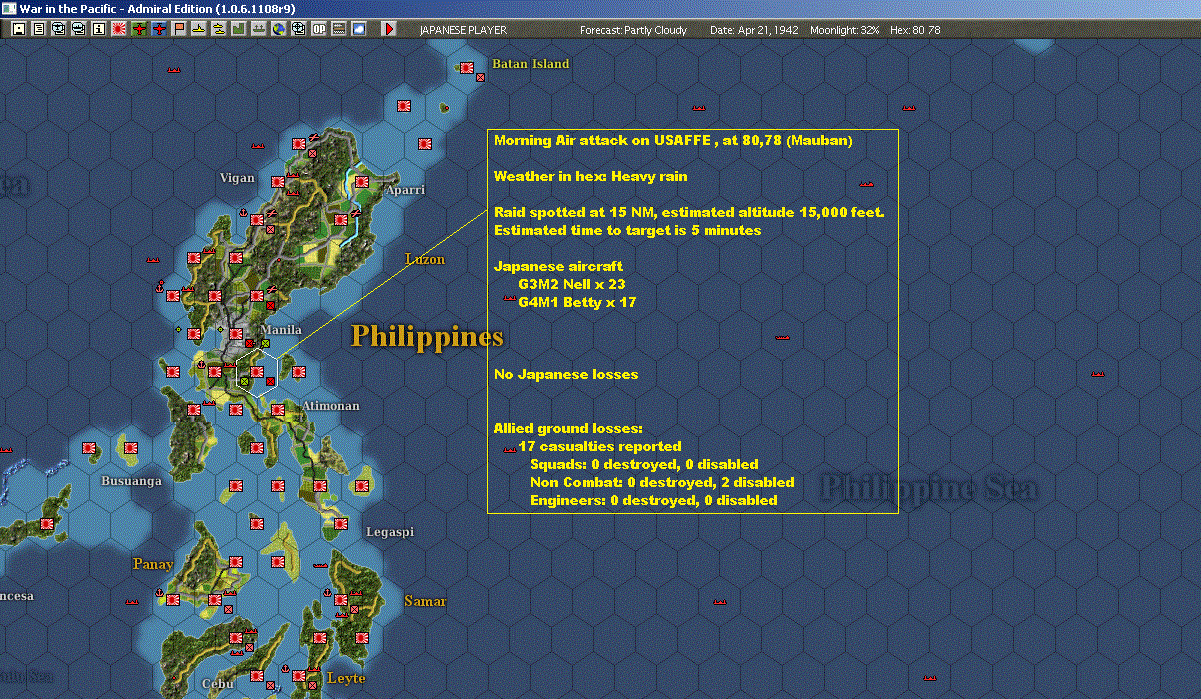Image resolution: width=1201 pixels, height=699 pixels.
Task: Open the OP operations toolbar icon
Action: click(319, 29)
